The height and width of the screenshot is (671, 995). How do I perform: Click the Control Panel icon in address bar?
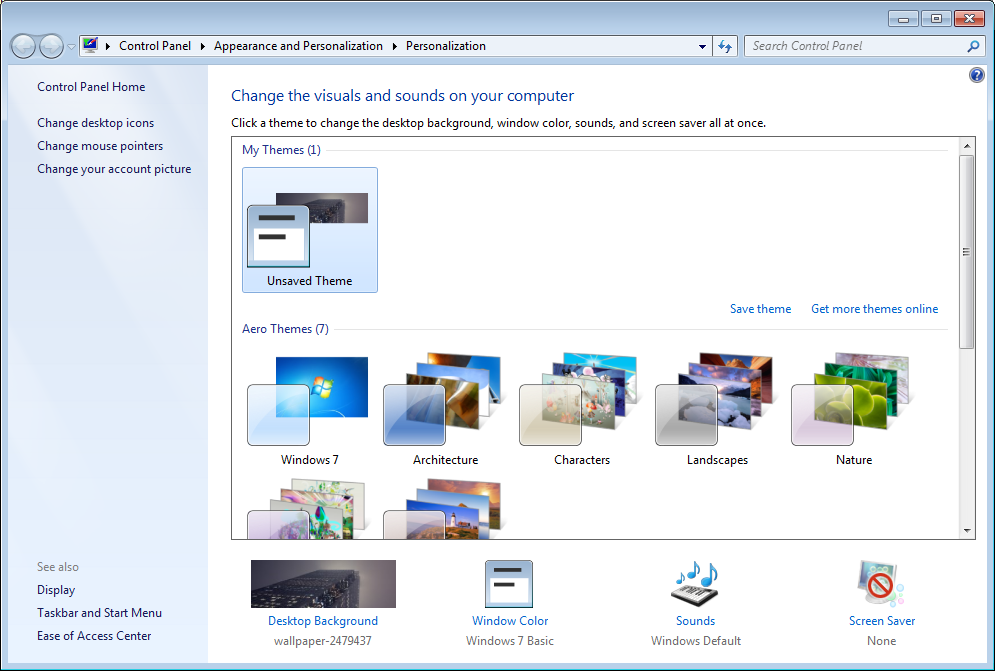click(x=90, y=46)
